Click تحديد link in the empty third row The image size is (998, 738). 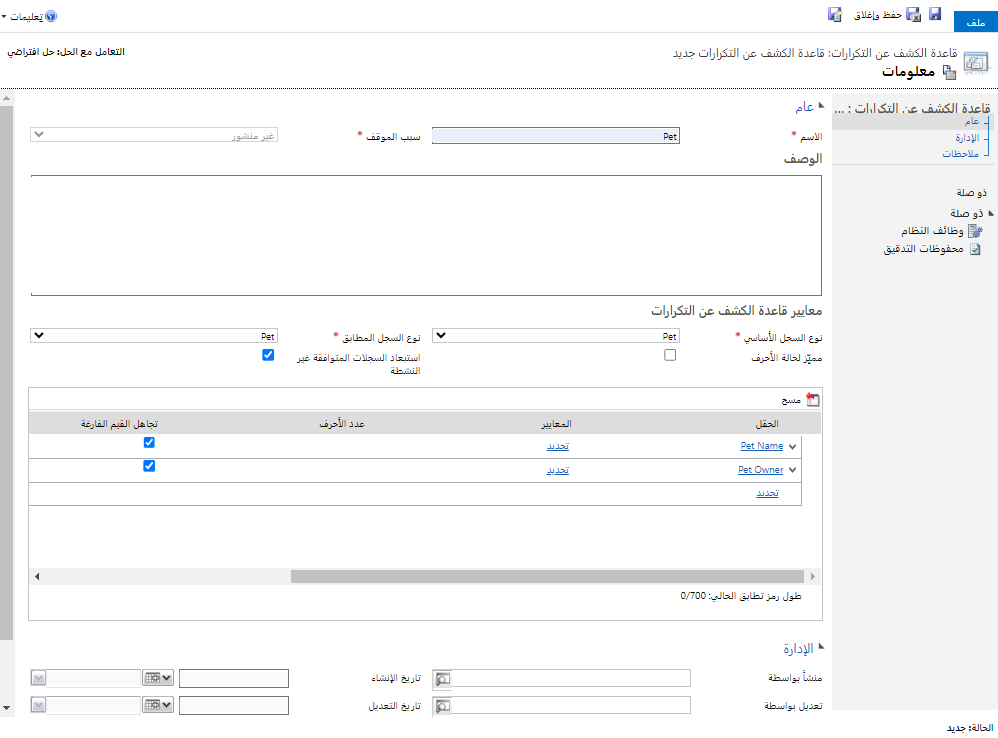point(767,493)
